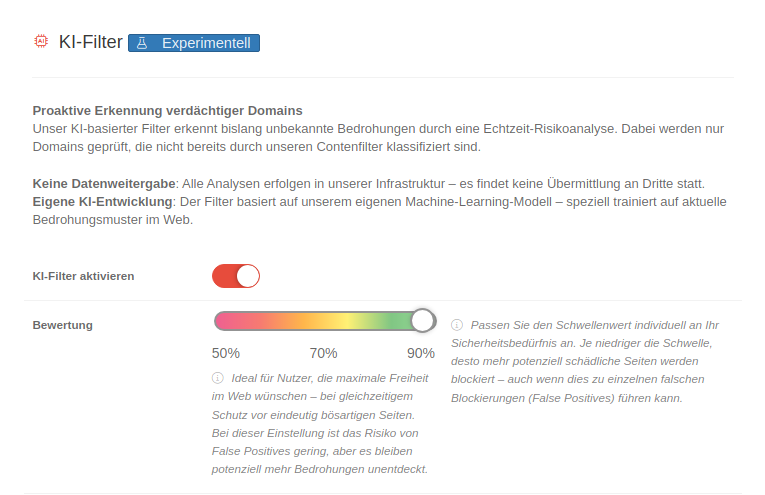Image resolution: width=765 pixels, height=495 pixels.
Task: Click the red start of Bewertung slider
Action: pyautogui.click(x=222, y=320)
